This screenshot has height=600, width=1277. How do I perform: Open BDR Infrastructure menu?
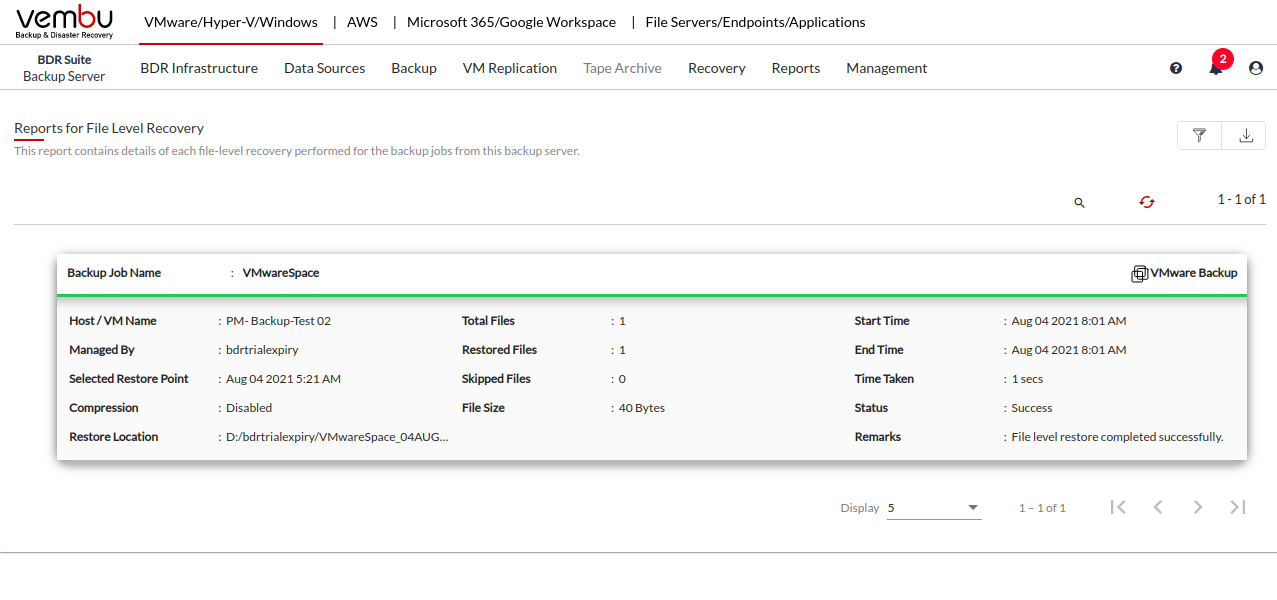pyautogui.click(x=199, y=68)
